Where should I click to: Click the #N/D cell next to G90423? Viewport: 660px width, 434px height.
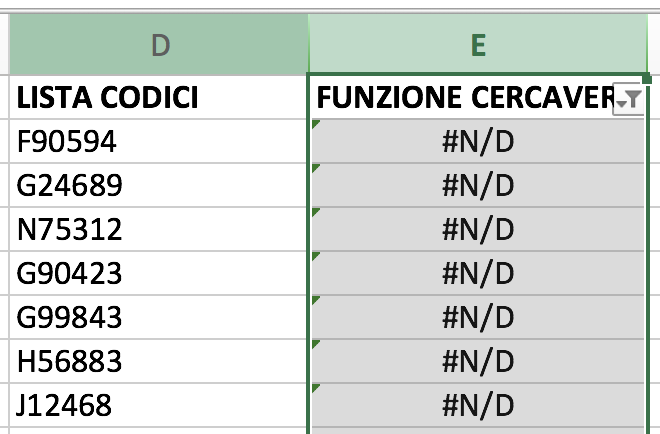click(478, 273)
